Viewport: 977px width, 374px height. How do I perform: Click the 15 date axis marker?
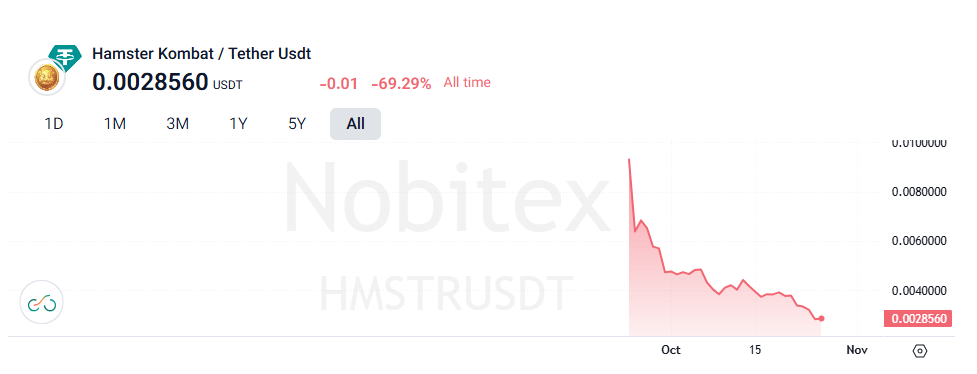(x=755, y=350)
